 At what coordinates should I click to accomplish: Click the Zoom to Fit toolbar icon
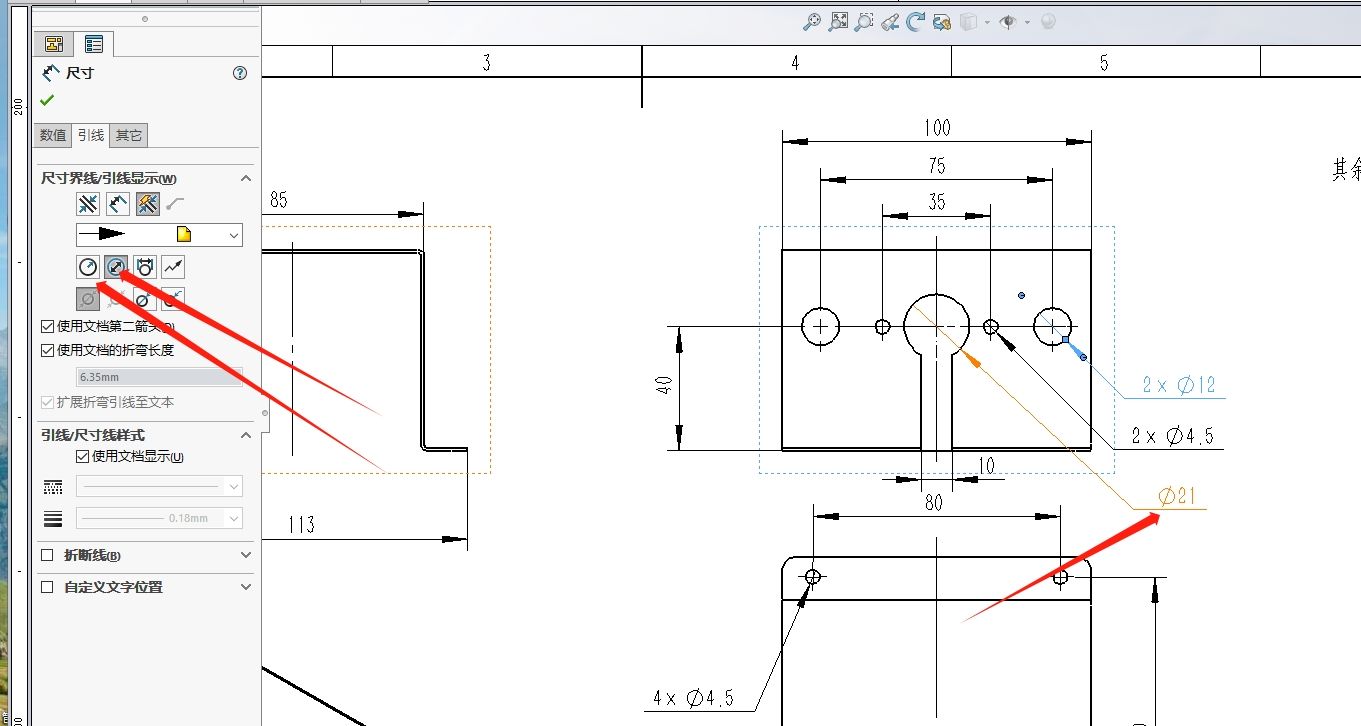point(838,21)
